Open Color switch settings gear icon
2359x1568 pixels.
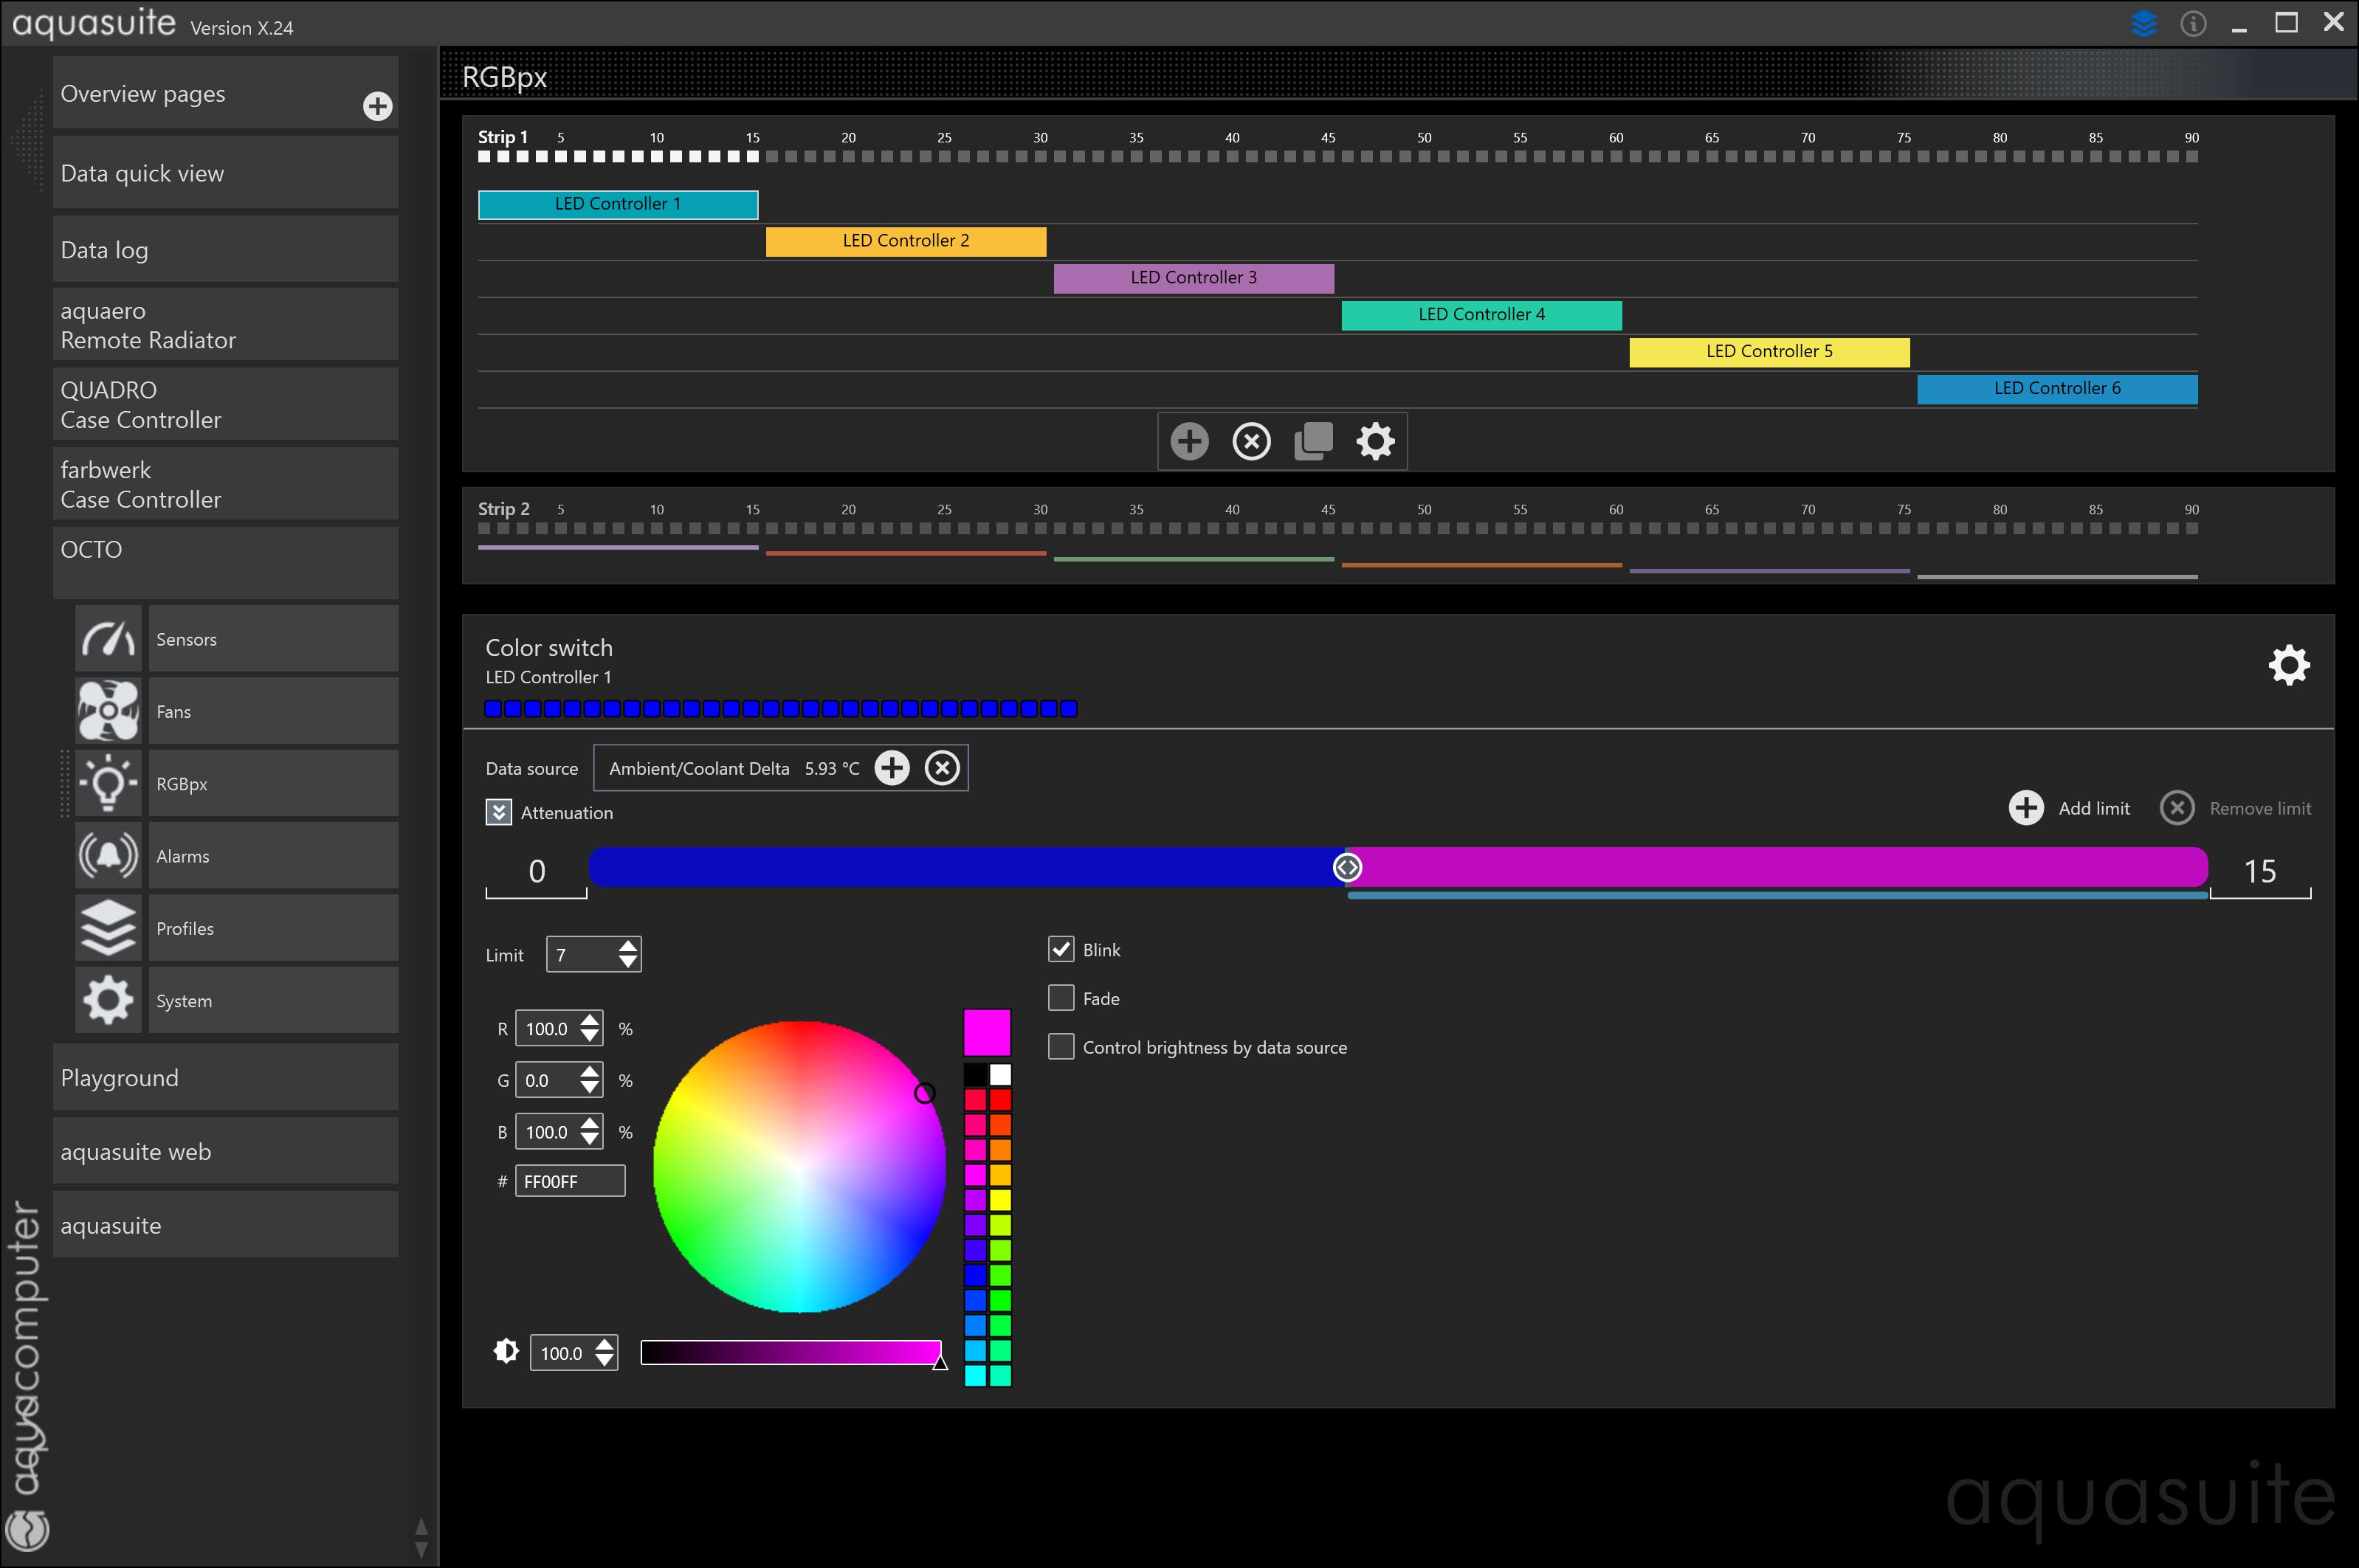(2288, 665)
